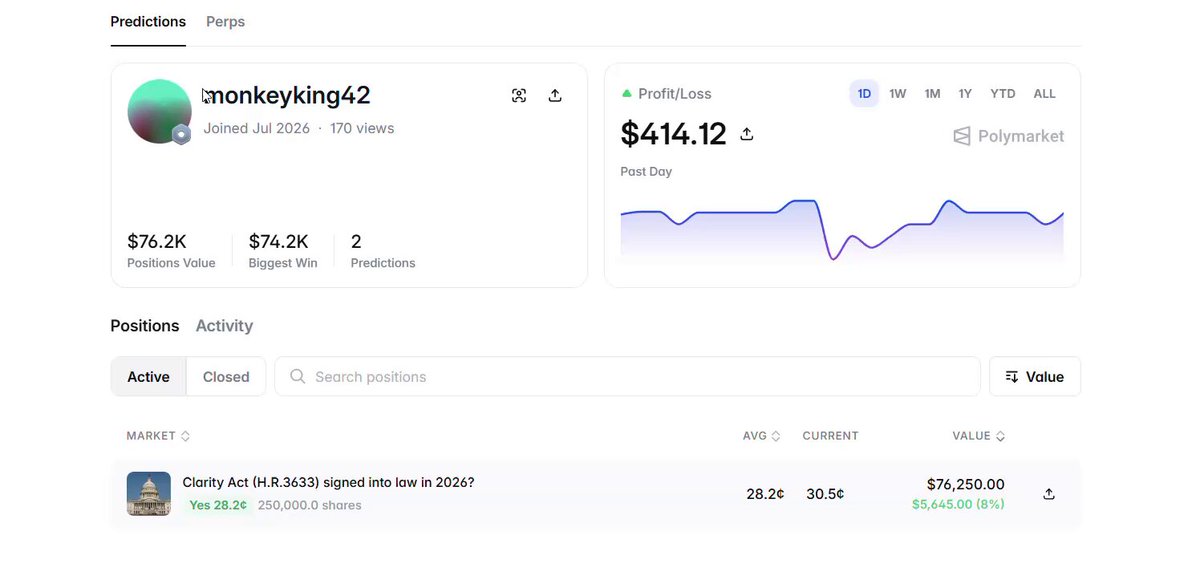Screen dimensions: 1200x584
Task: Click the Predictions count of 2
Action: click(x=383, y=250)
